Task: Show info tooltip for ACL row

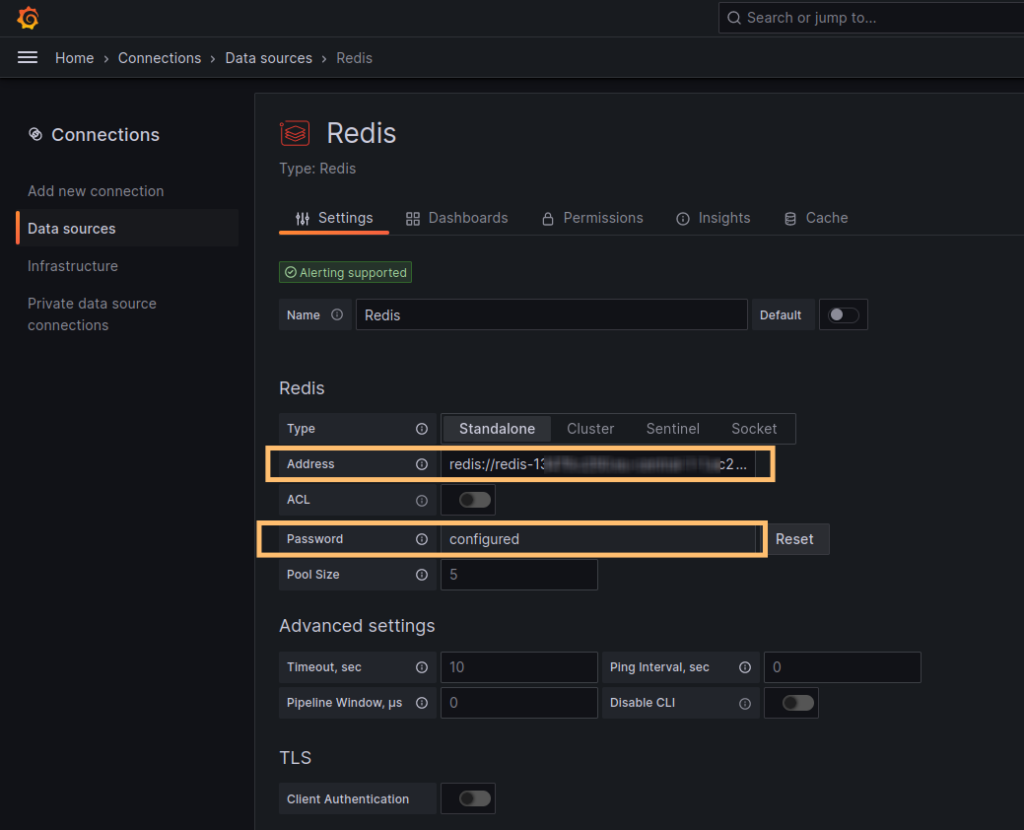Action: [422, 500]
